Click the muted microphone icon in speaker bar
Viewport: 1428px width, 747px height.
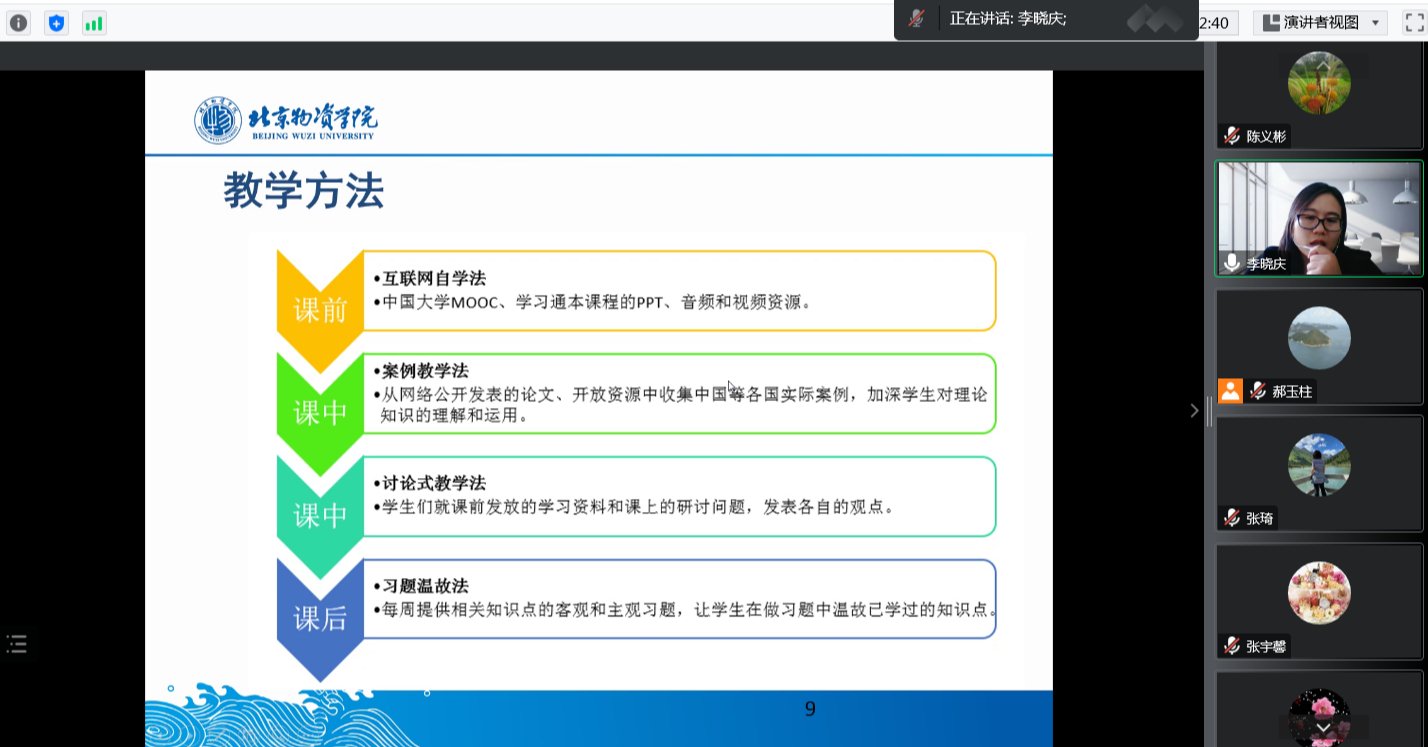click(x=916, y=18)
